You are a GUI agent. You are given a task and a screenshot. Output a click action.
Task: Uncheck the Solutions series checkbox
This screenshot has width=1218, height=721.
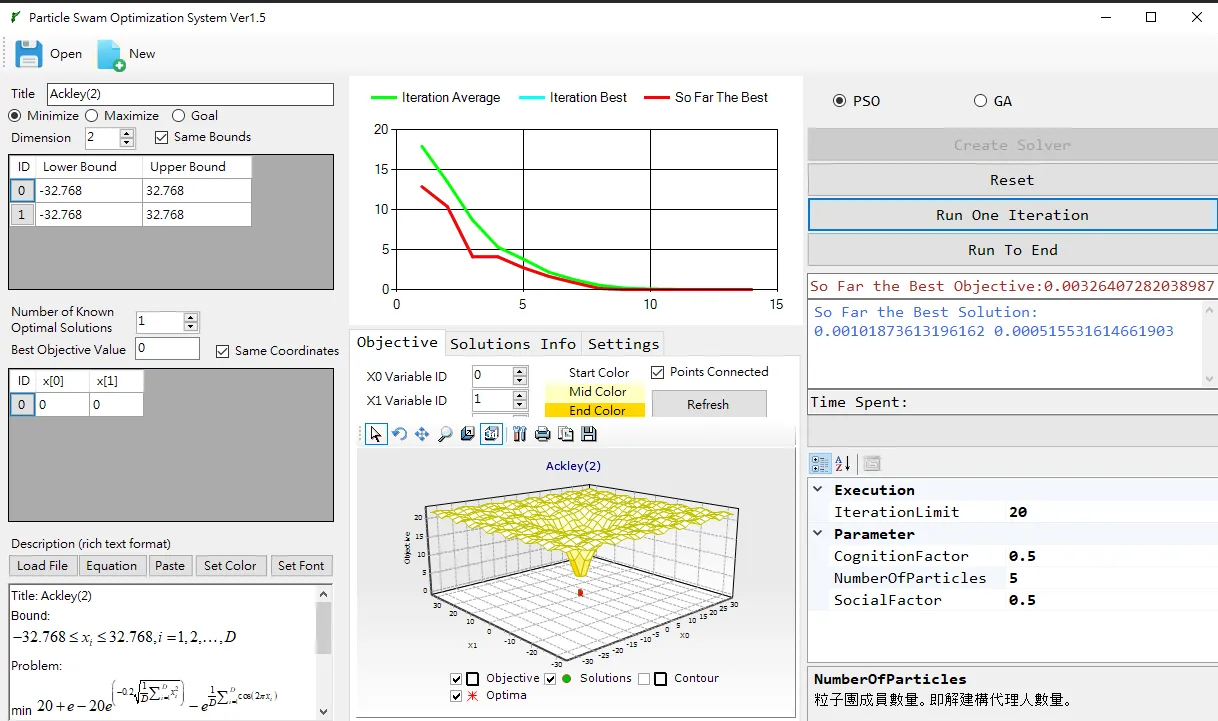(x=550, y=678)
